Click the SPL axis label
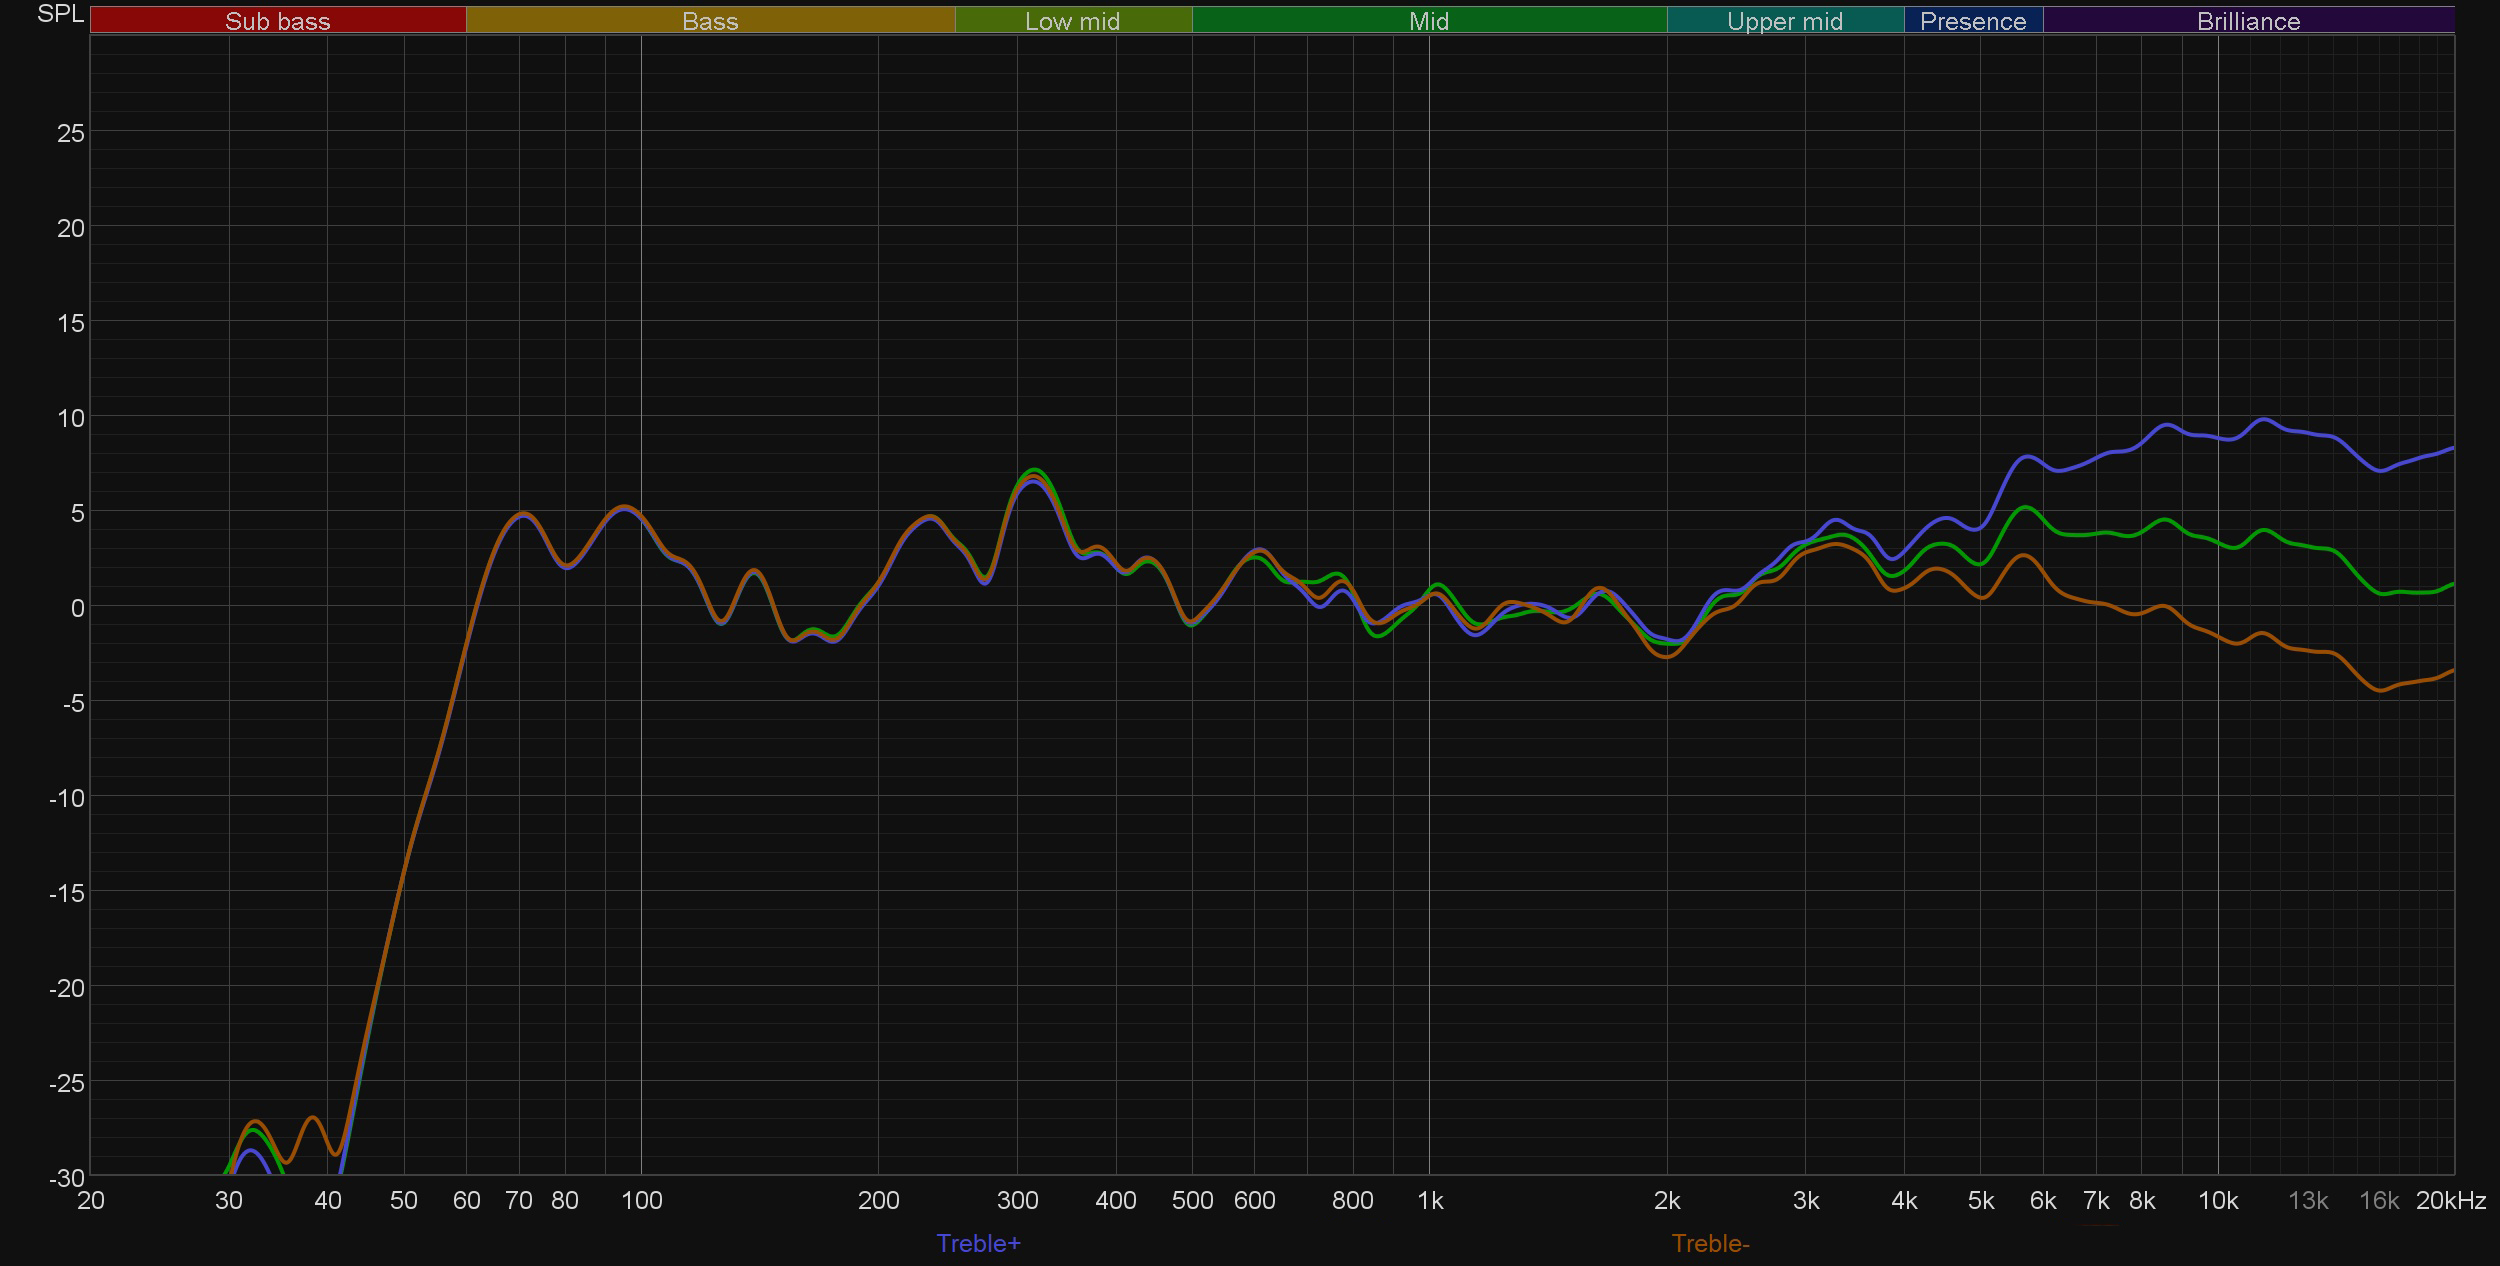 [x=60, y=14]
